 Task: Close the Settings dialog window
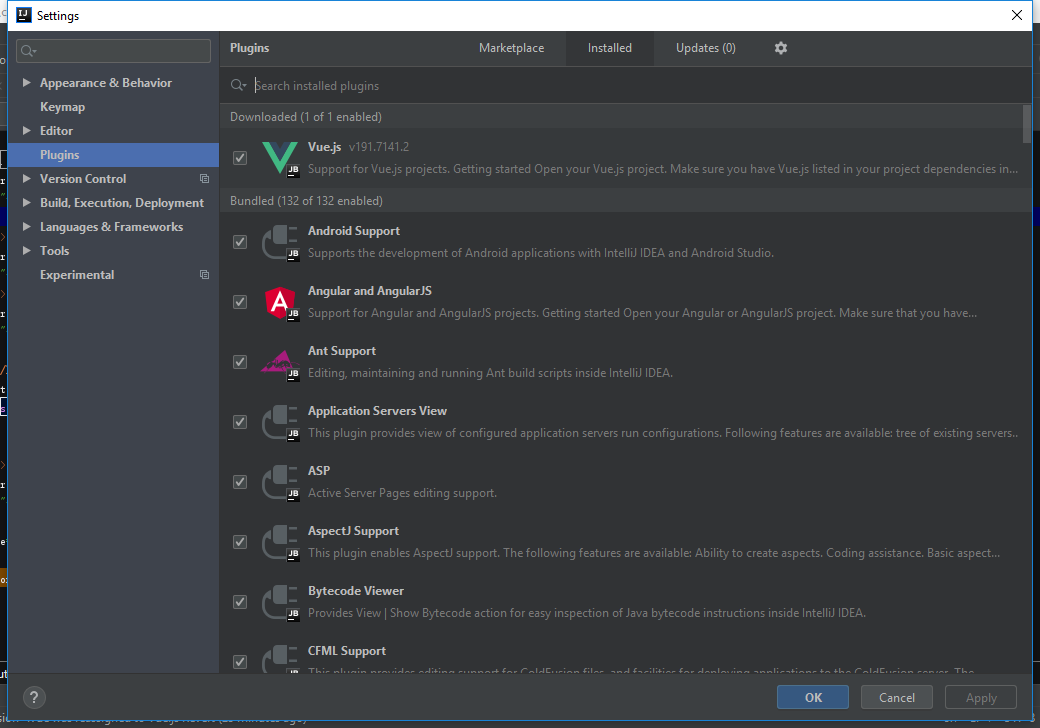[1017, 15]
